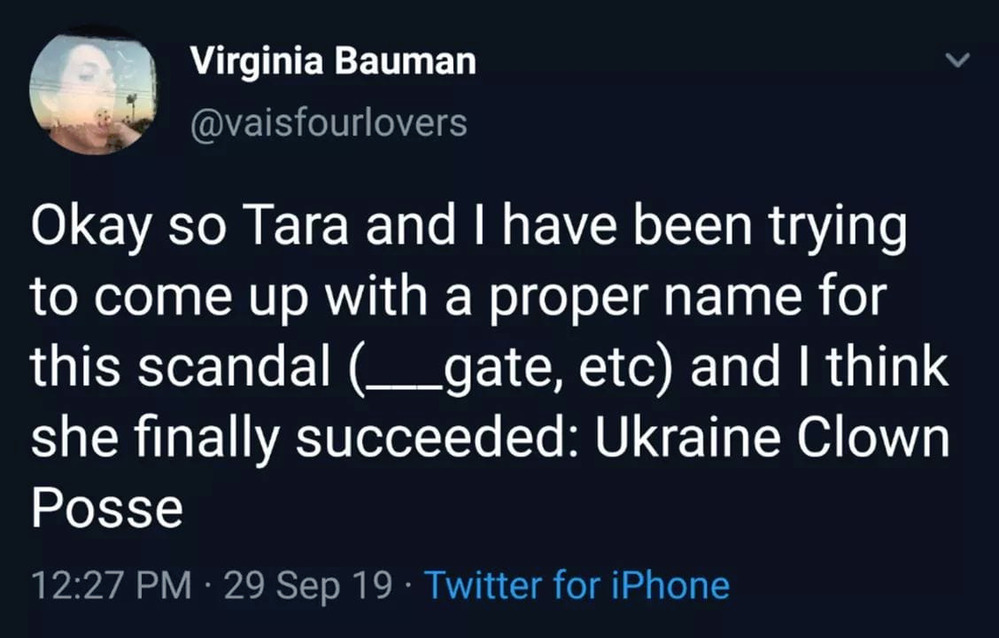Click the "(___gate, etc)" text

click(511, 369)
